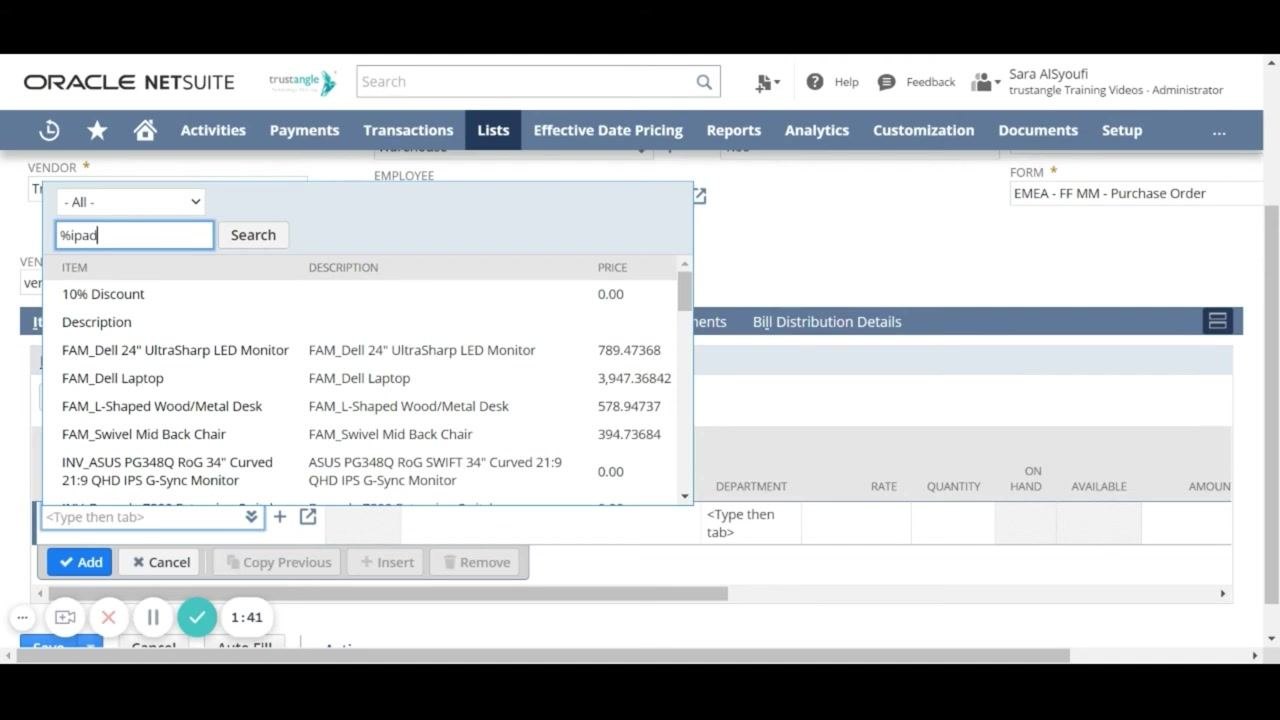
Task: Select the Description item row
Action: 97,322
